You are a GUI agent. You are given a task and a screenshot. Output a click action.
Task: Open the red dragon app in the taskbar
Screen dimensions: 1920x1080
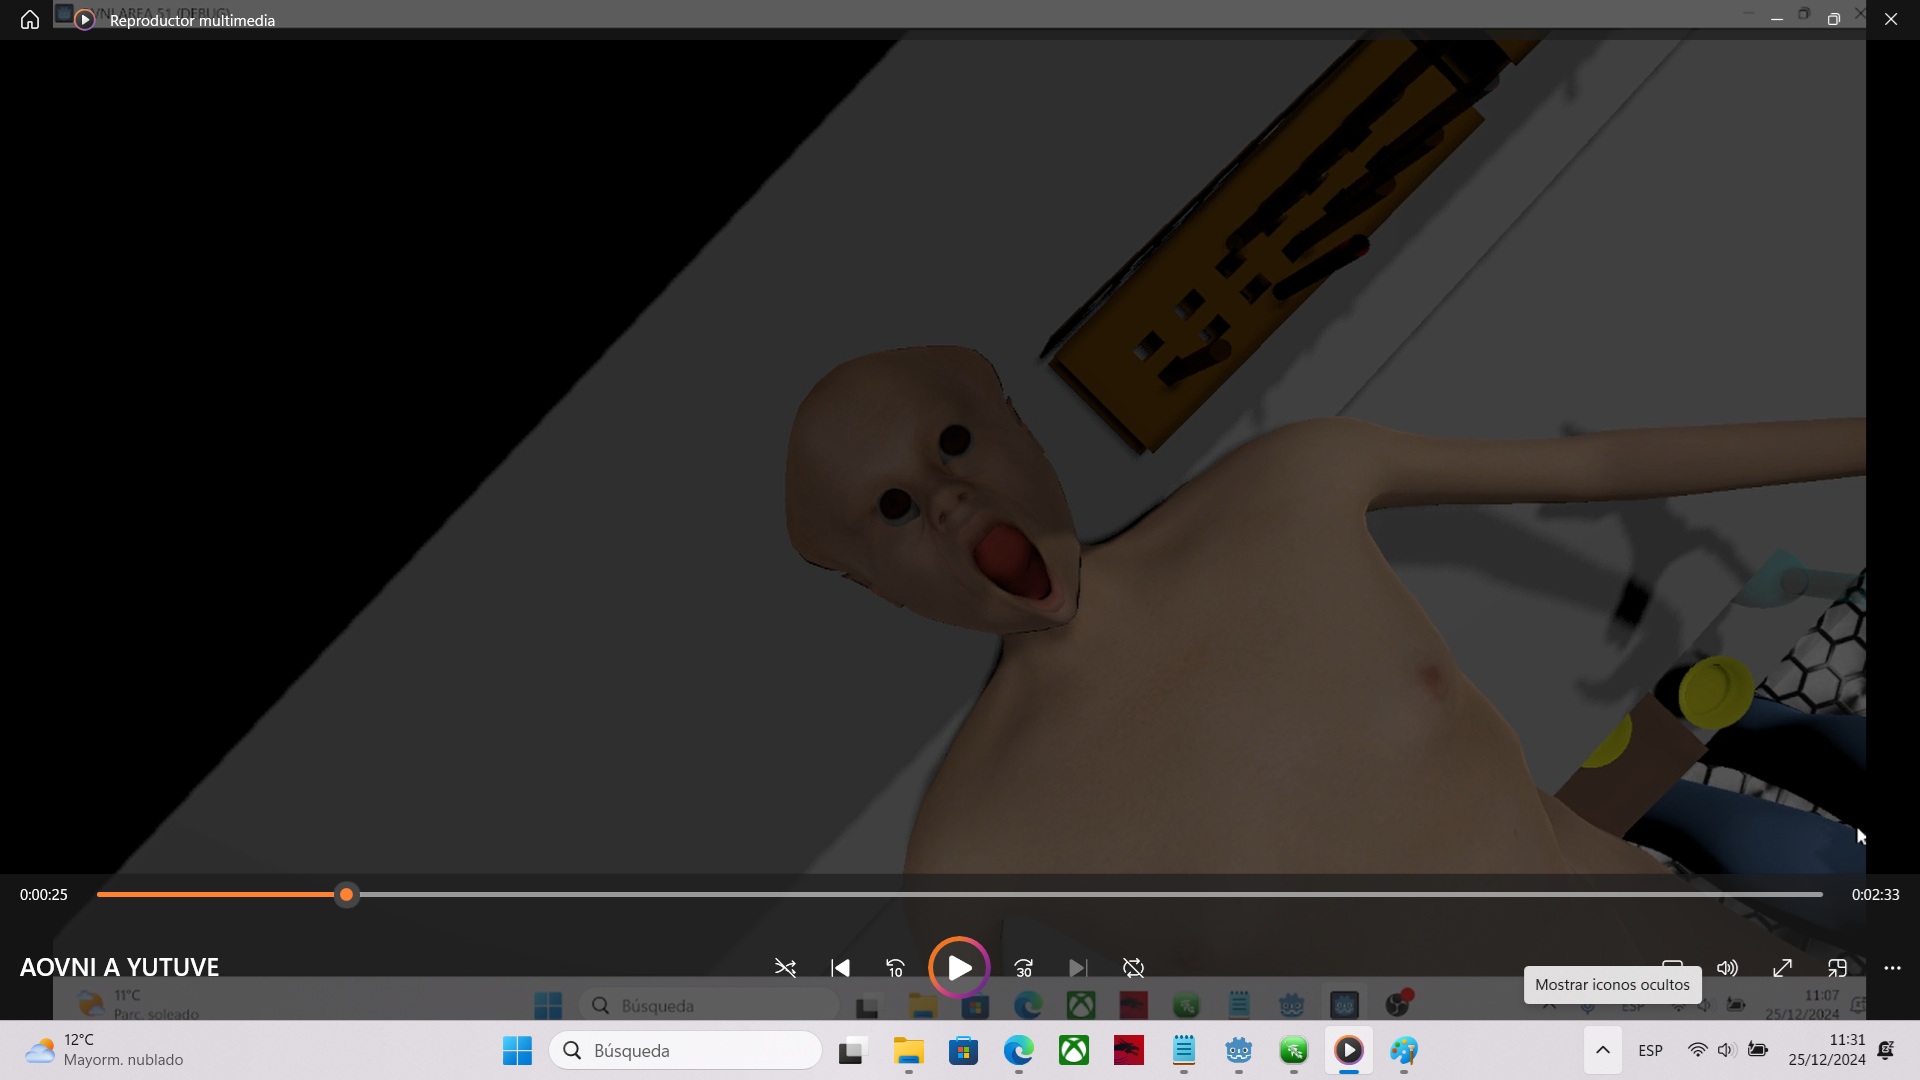tap(1129, 1051)
